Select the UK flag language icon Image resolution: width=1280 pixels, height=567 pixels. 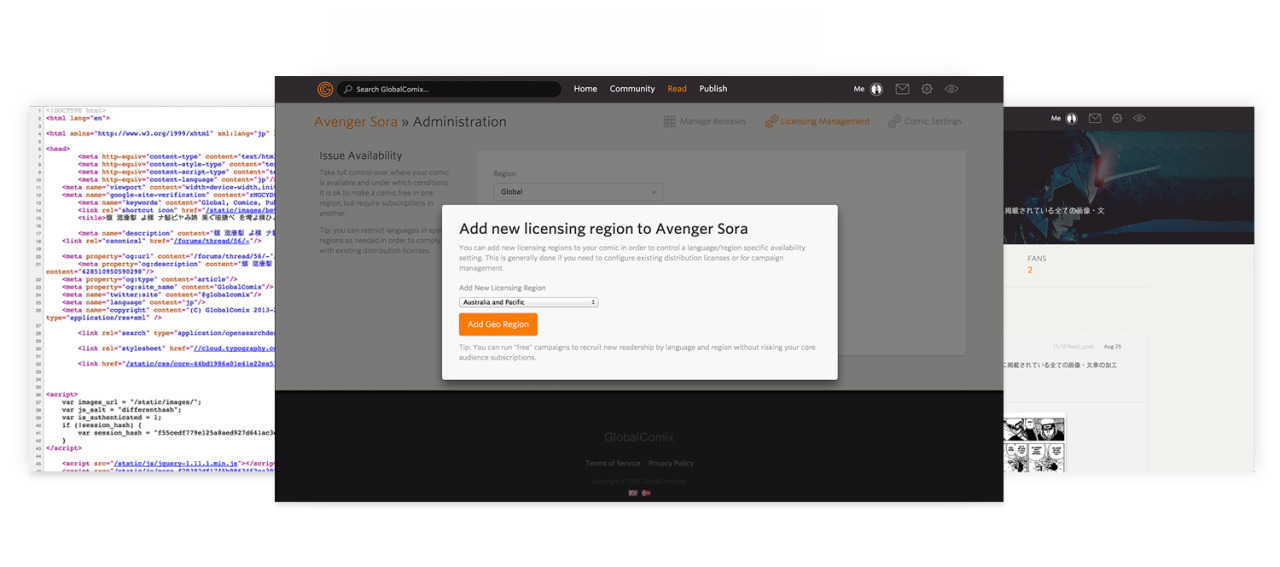click(x=632, y=493)
